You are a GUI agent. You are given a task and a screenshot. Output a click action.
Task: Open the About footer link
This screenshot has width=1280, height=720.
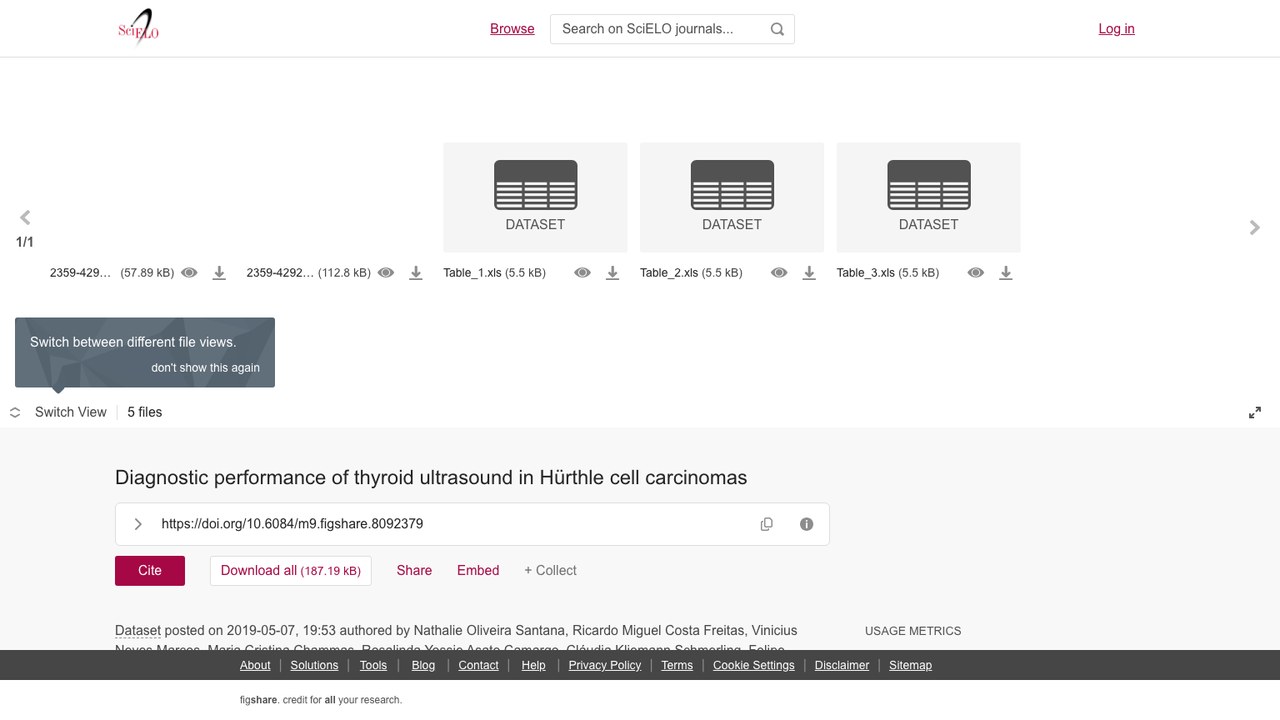pyautogui.click(x=255, y=665)
